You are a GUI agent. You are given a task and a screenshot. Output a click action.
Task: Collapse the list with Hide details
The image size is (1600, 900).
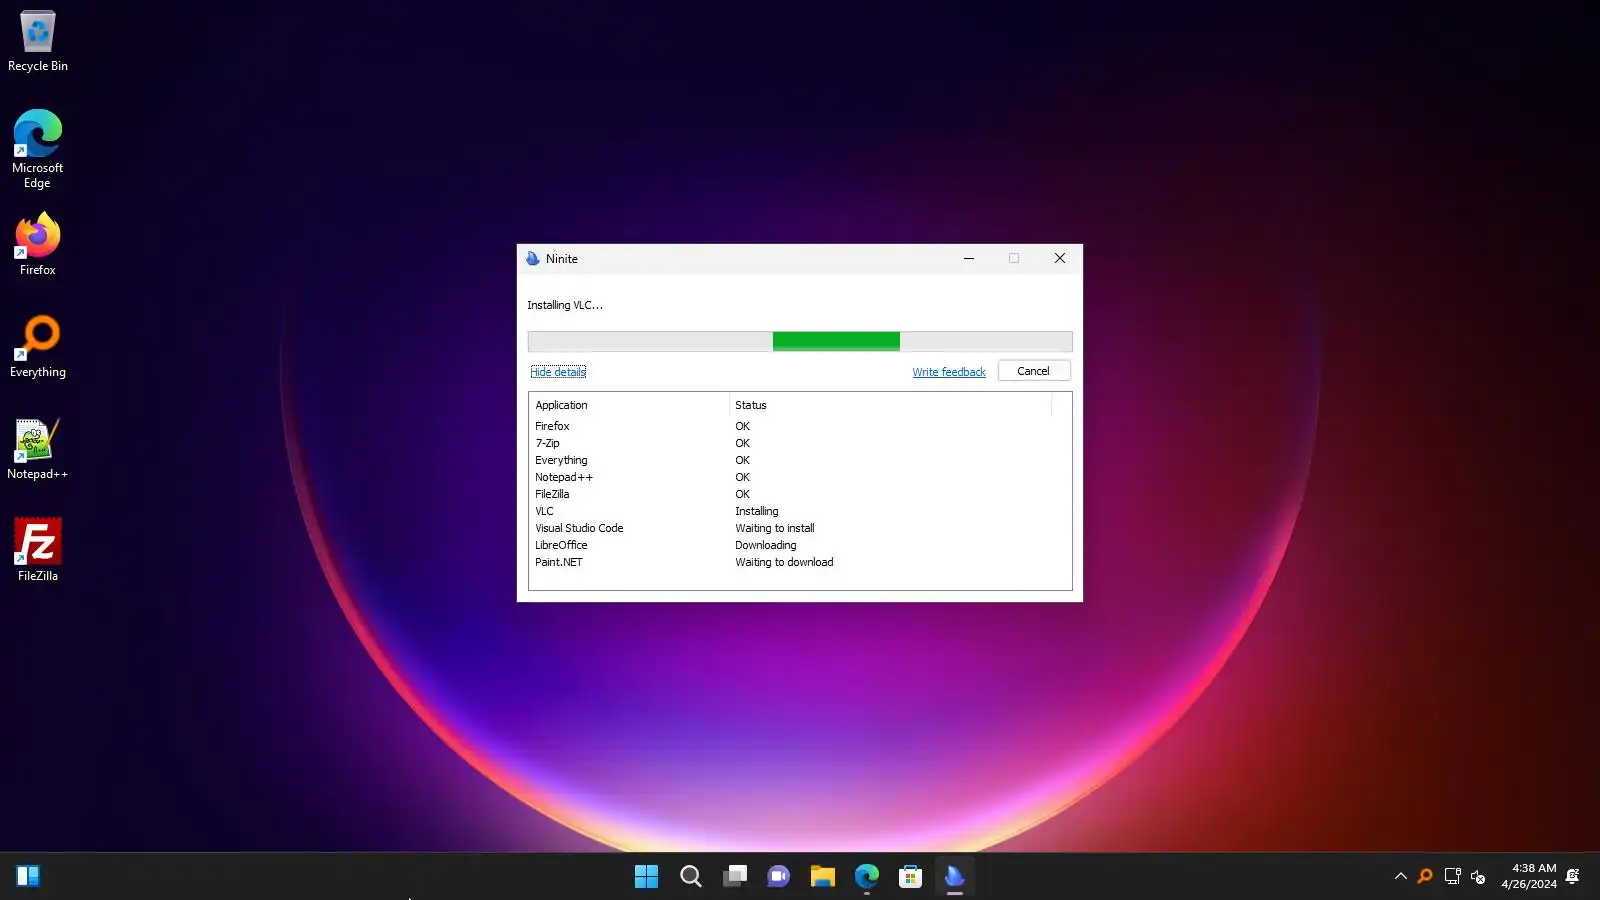[558, 372]
